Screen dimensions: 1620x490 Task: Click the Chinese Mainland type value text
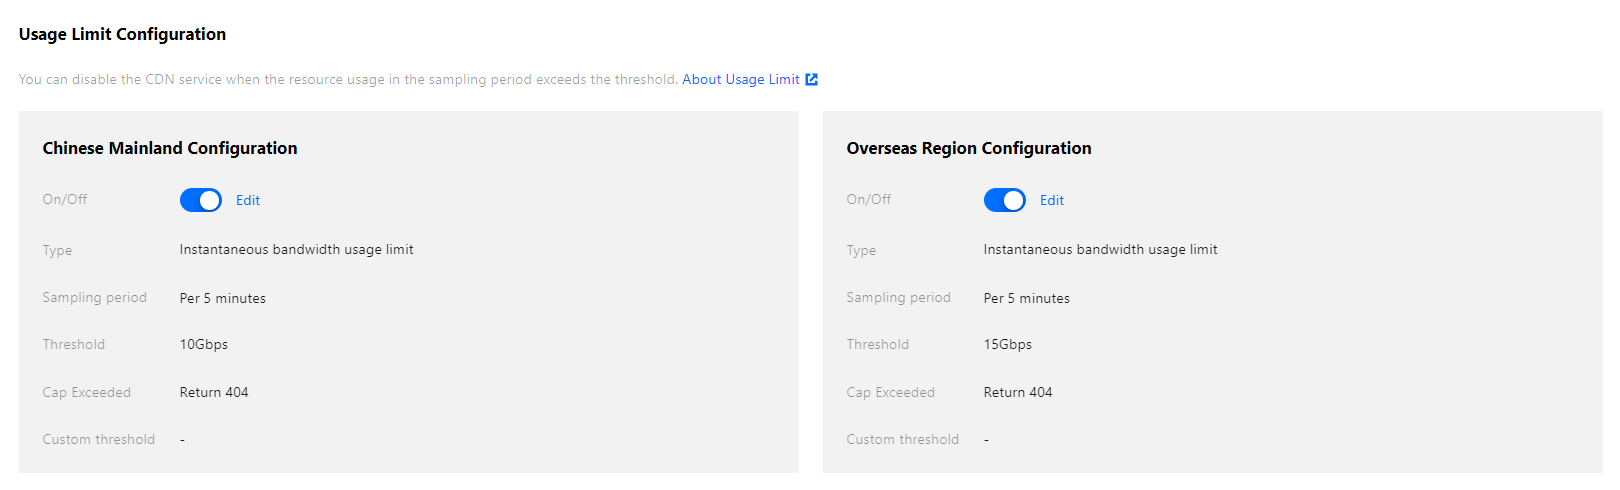[x=296, y=250]
